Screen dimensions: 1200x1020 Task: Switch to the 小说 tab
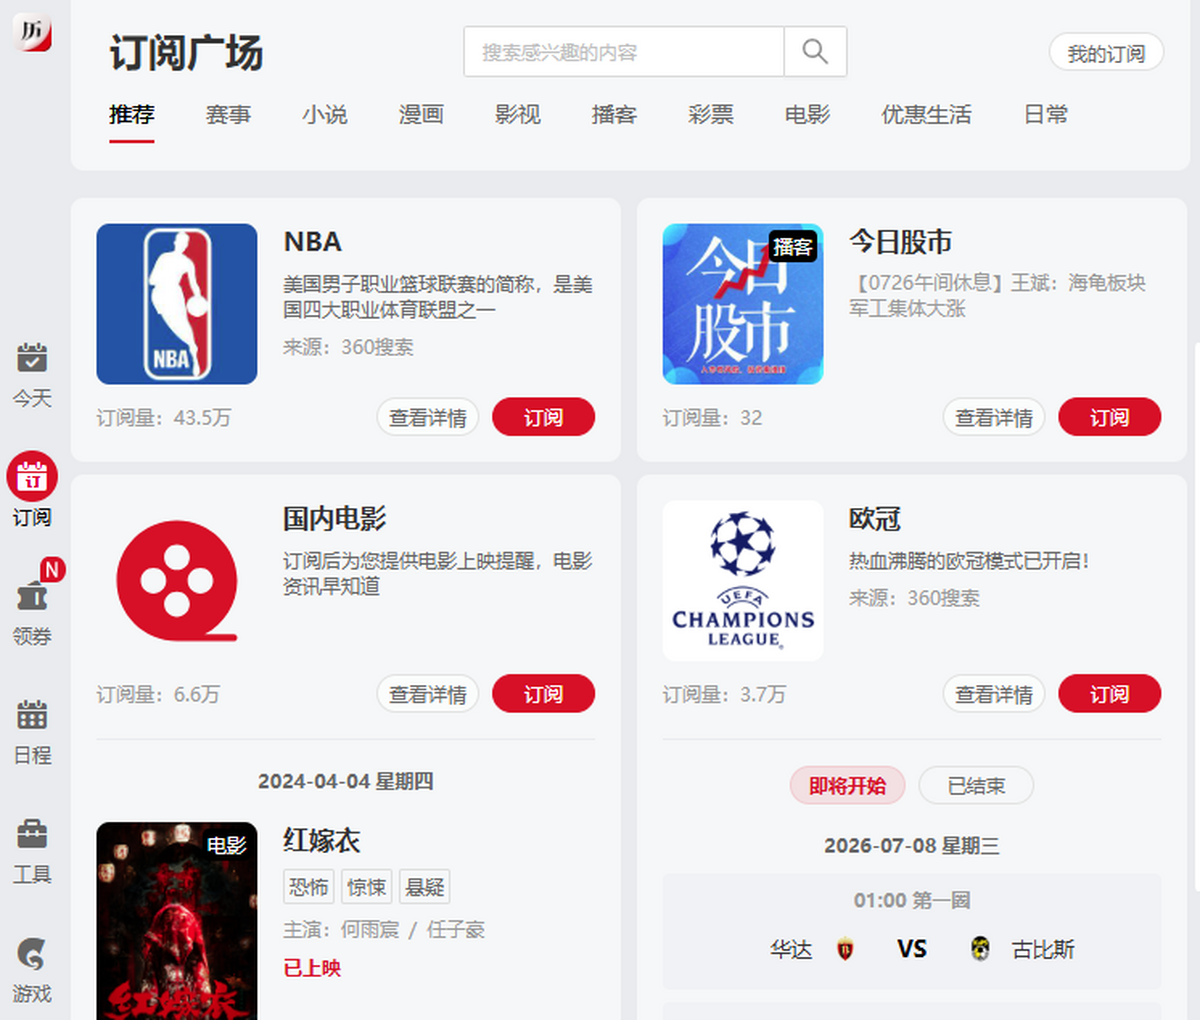click(x=325, y=114)
